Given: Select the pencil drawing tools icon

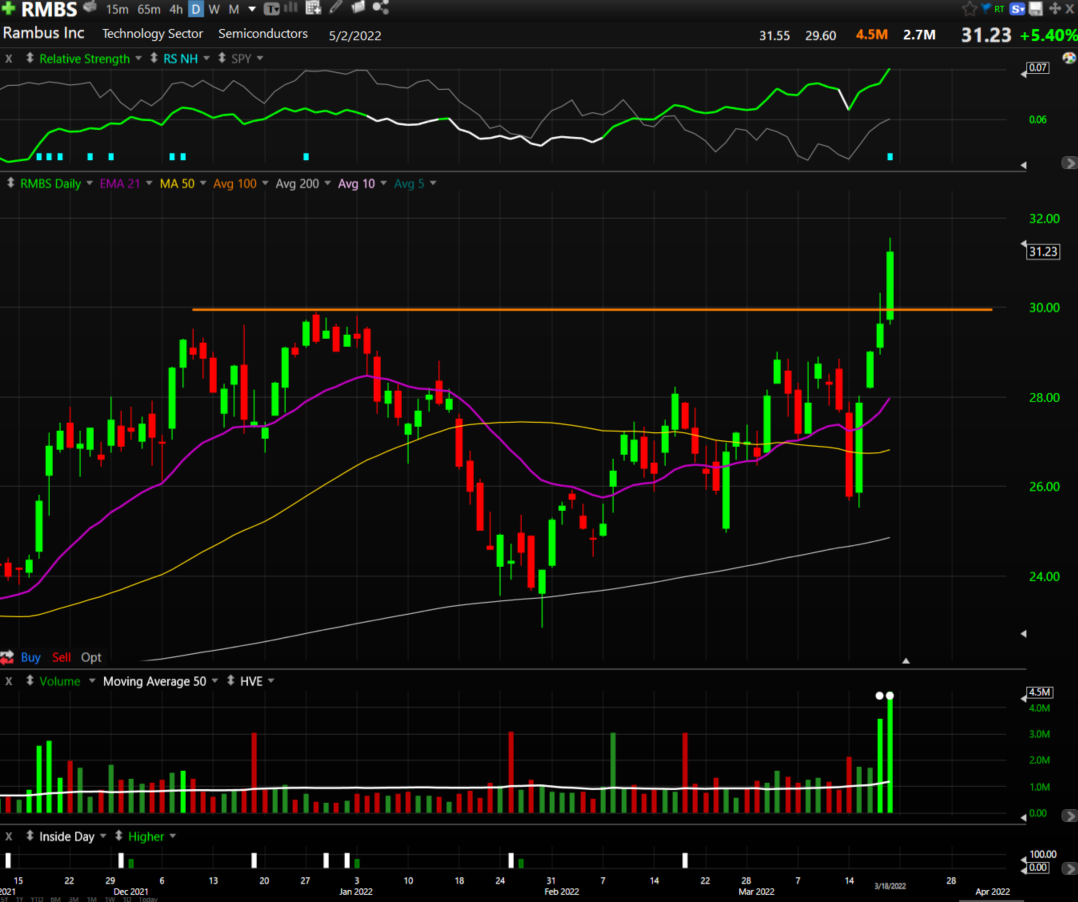Looking at the screenshot, I should pos(336,8).
